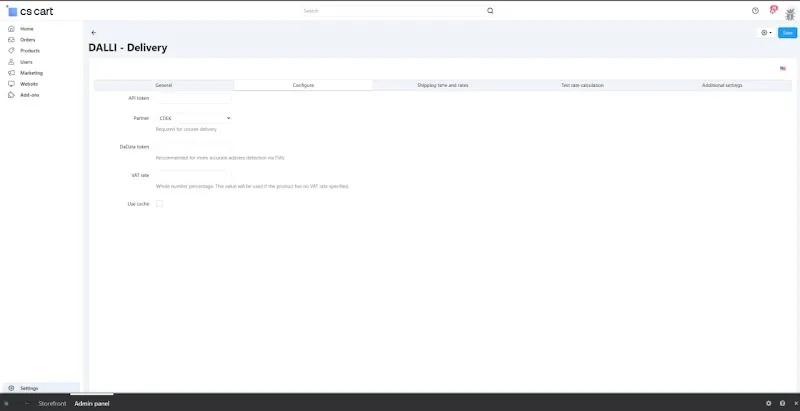
Task: Click the blue Save button
Action: point(787,33)
